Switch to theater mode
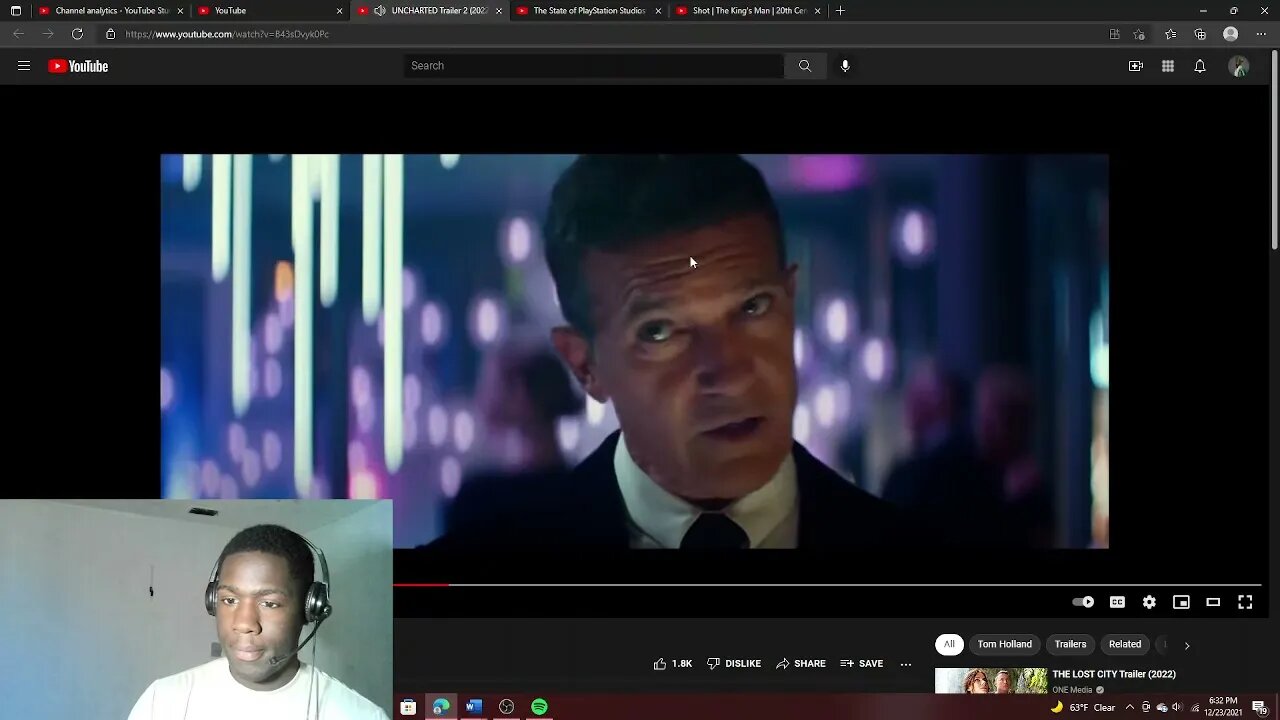Viewport: 1280px width, 720px height. [x=1213, y=602]
